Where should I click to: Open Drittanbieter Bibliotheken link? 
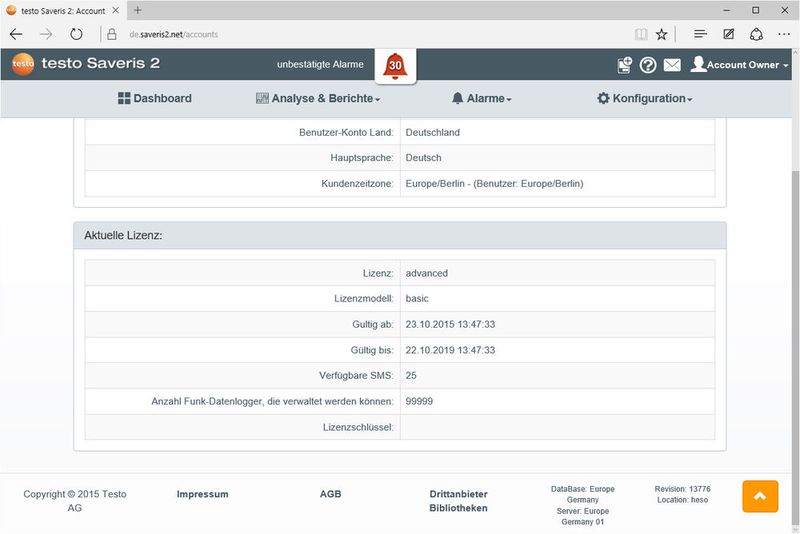click(x=459, y=501)
